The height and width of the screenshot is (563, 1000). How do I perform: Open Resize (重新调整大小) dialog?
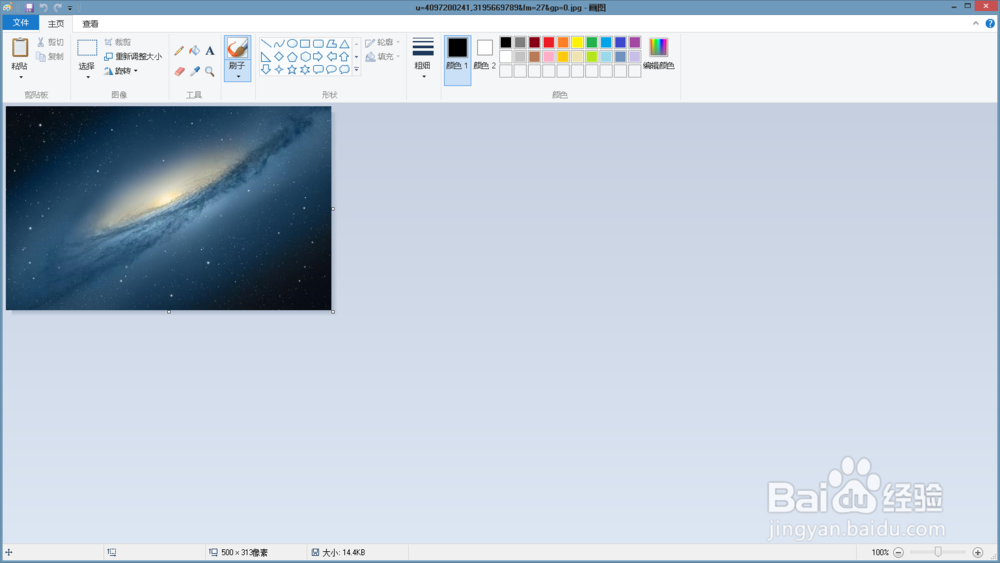(x=133, y=57)
